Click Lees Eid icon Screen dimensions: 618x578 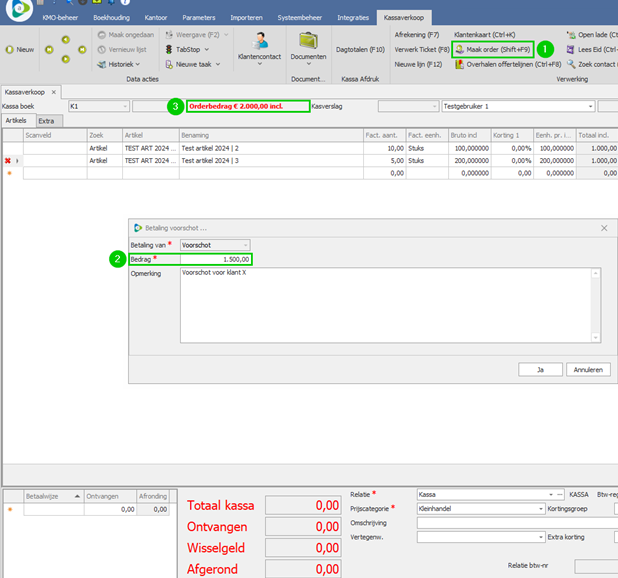click(x=570, y=50)
